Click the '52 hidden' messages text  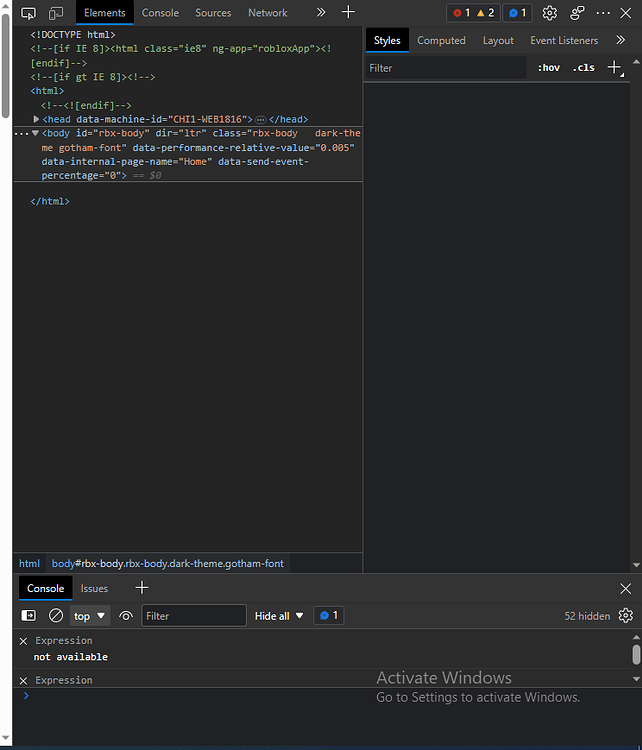pyautogui.click(x=587, y=616)
